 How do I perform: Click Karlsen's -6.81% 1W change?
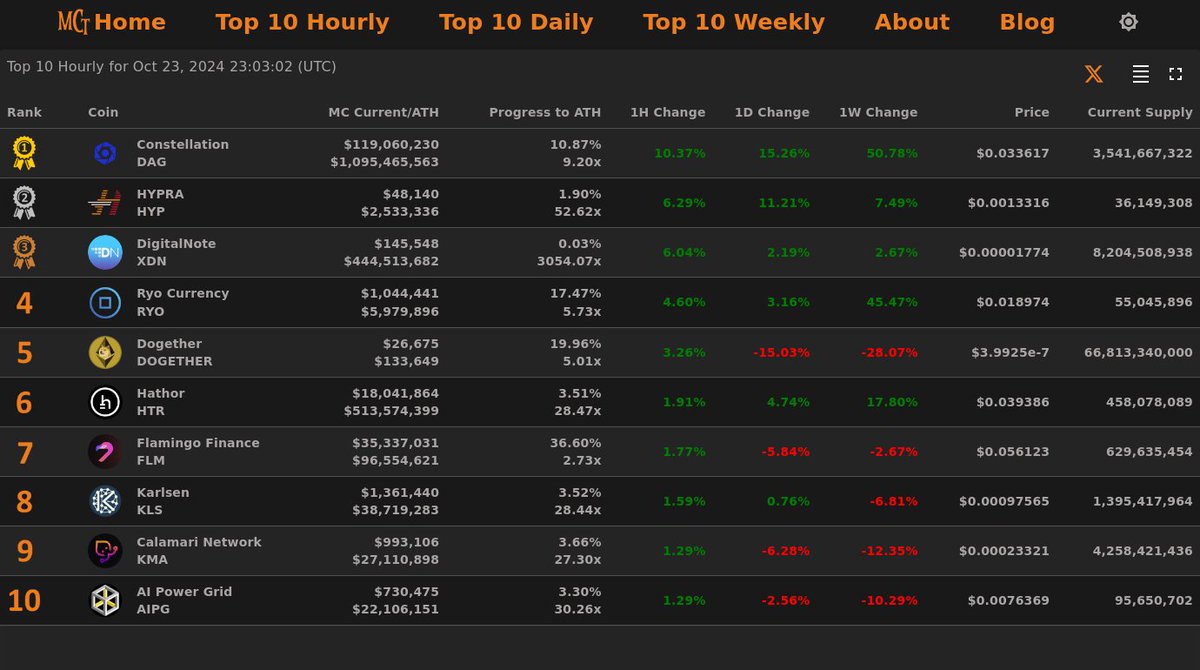click(x=894, y=501)
